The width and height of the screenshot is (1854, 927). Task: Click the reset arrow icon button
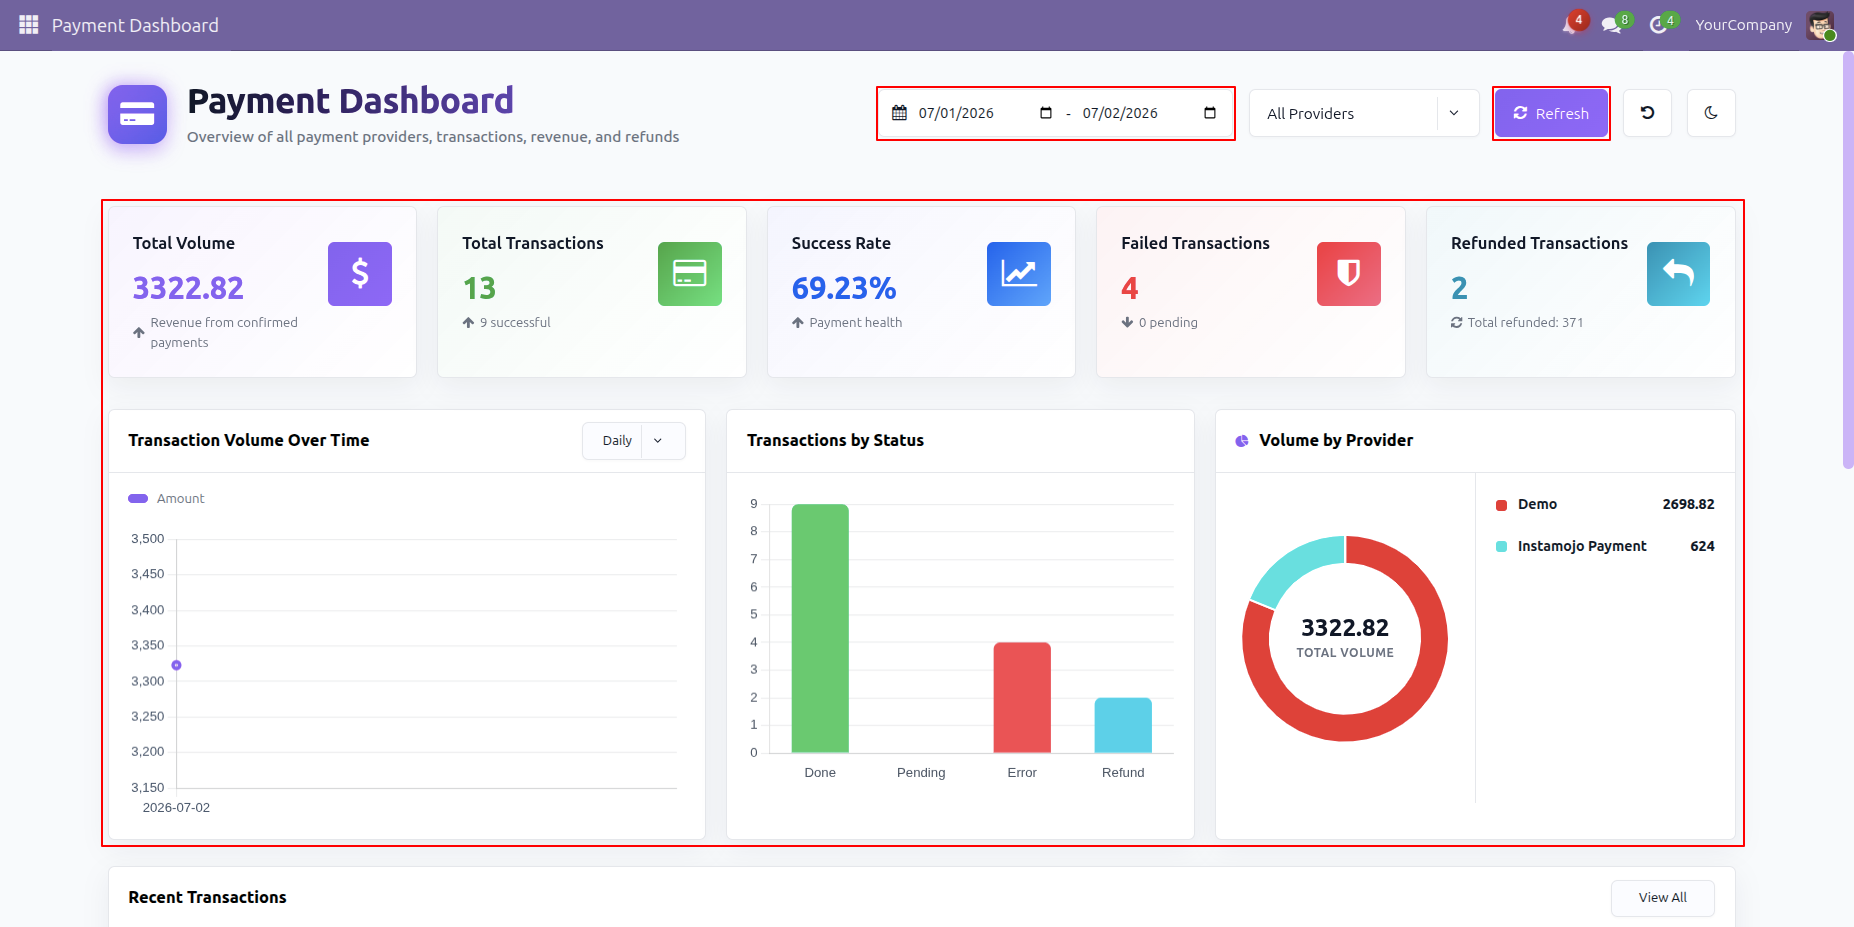pos(1647,113)
